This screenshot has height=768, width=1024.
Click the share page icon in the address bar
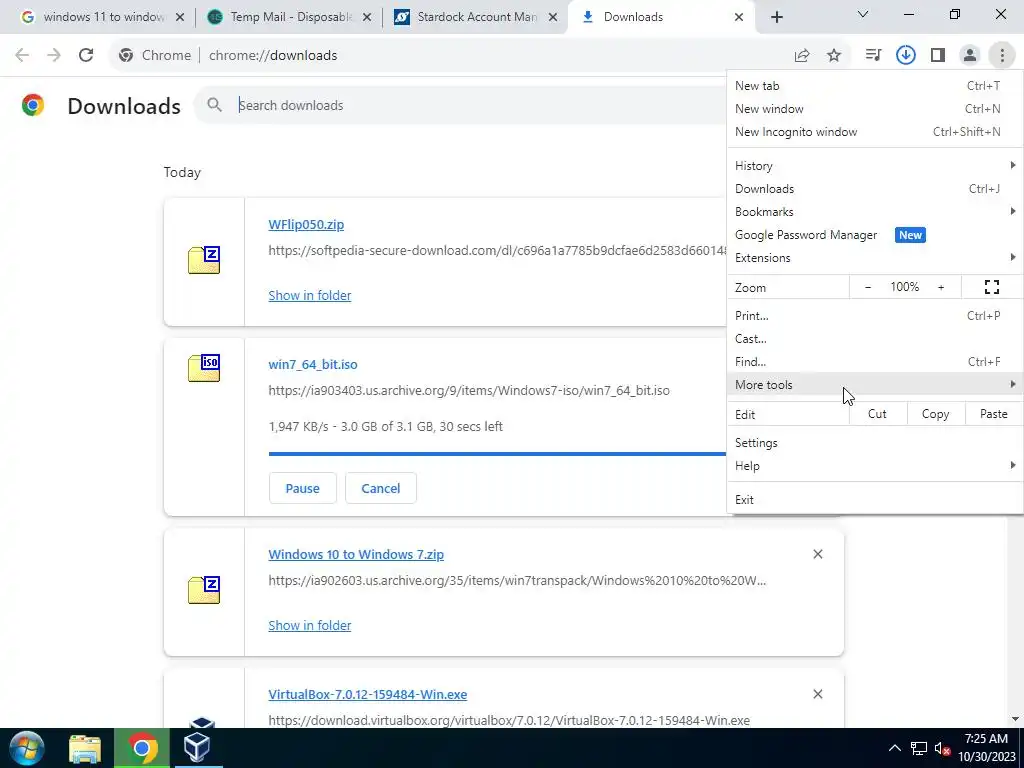point(802,56)
